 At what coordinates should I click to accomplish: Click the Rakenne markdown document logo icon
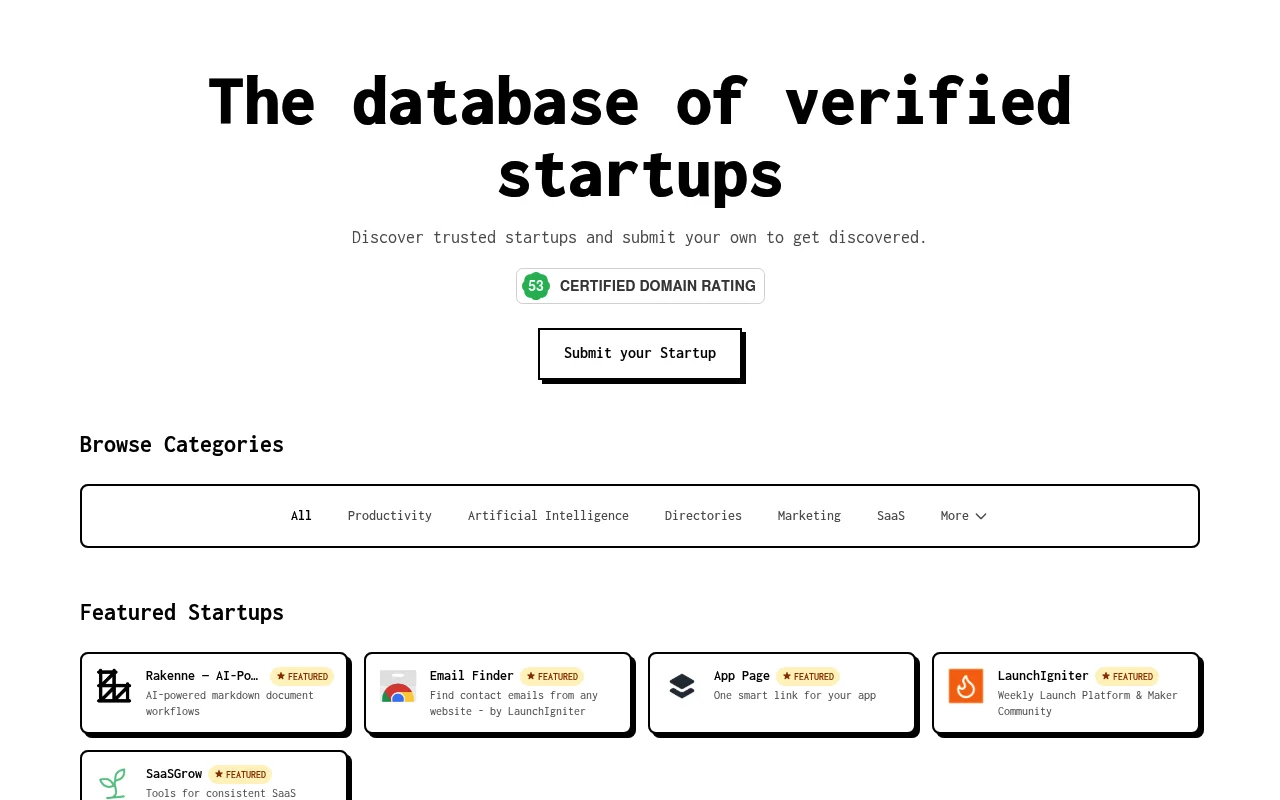113,686
